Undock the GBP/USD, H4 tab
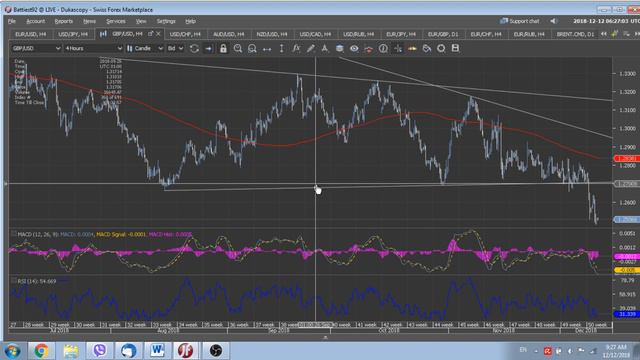The width and height of the screenshot is (640, 360). [x=151, y=34]
